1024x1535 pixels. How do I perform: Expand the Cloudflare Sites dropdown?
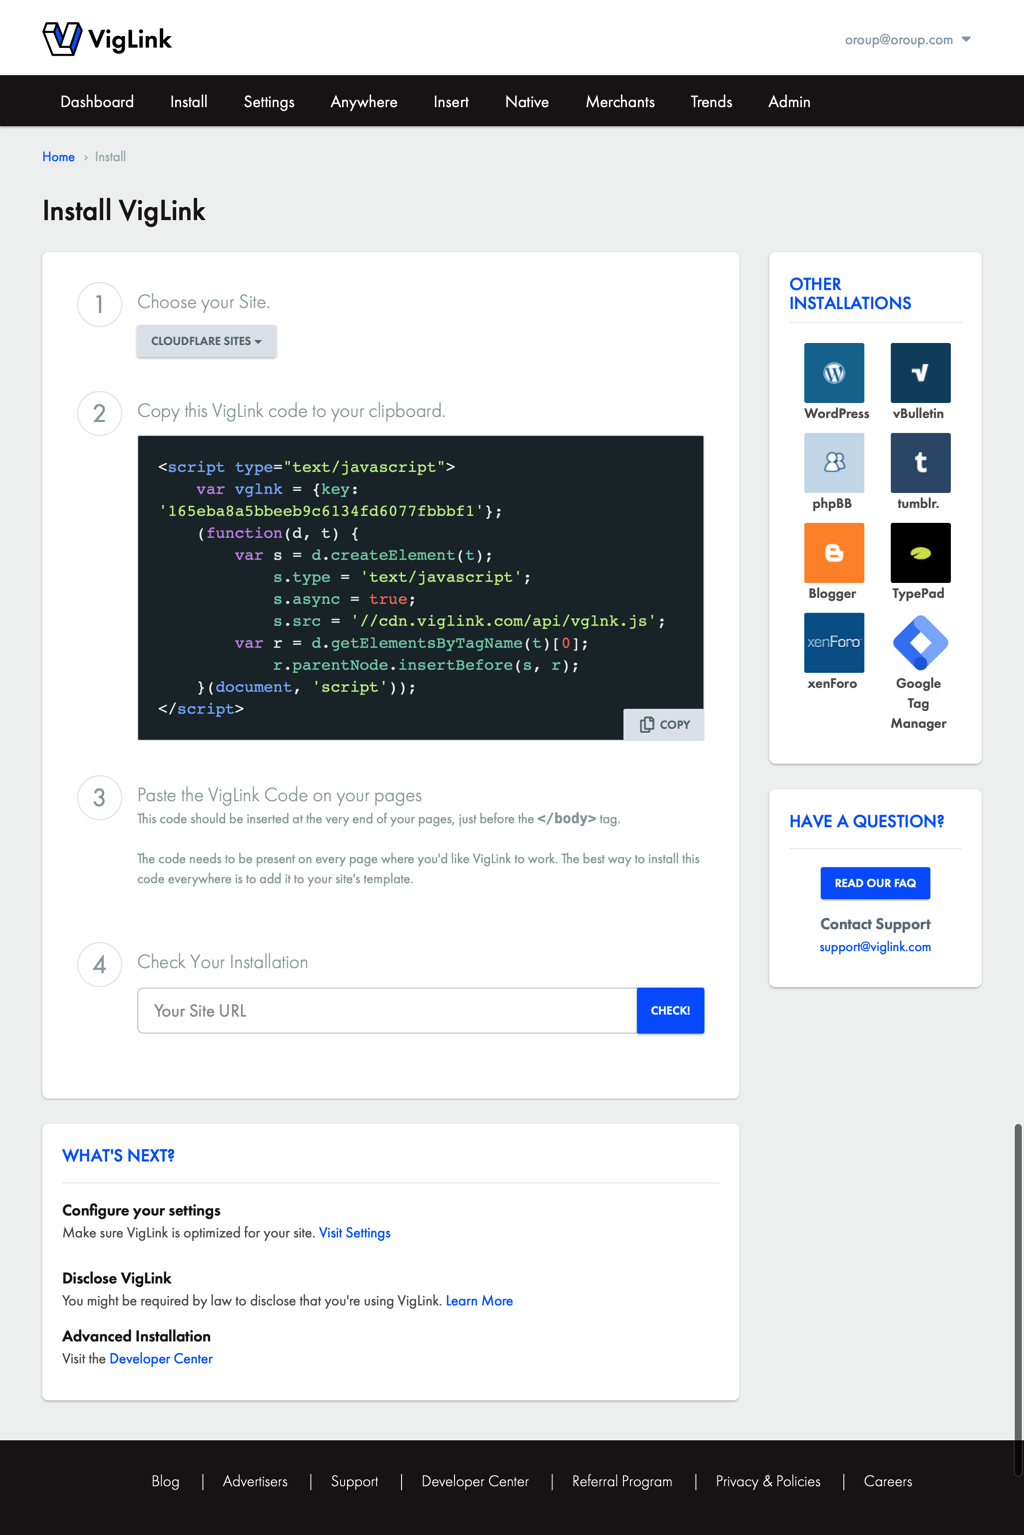coord(206,341)
